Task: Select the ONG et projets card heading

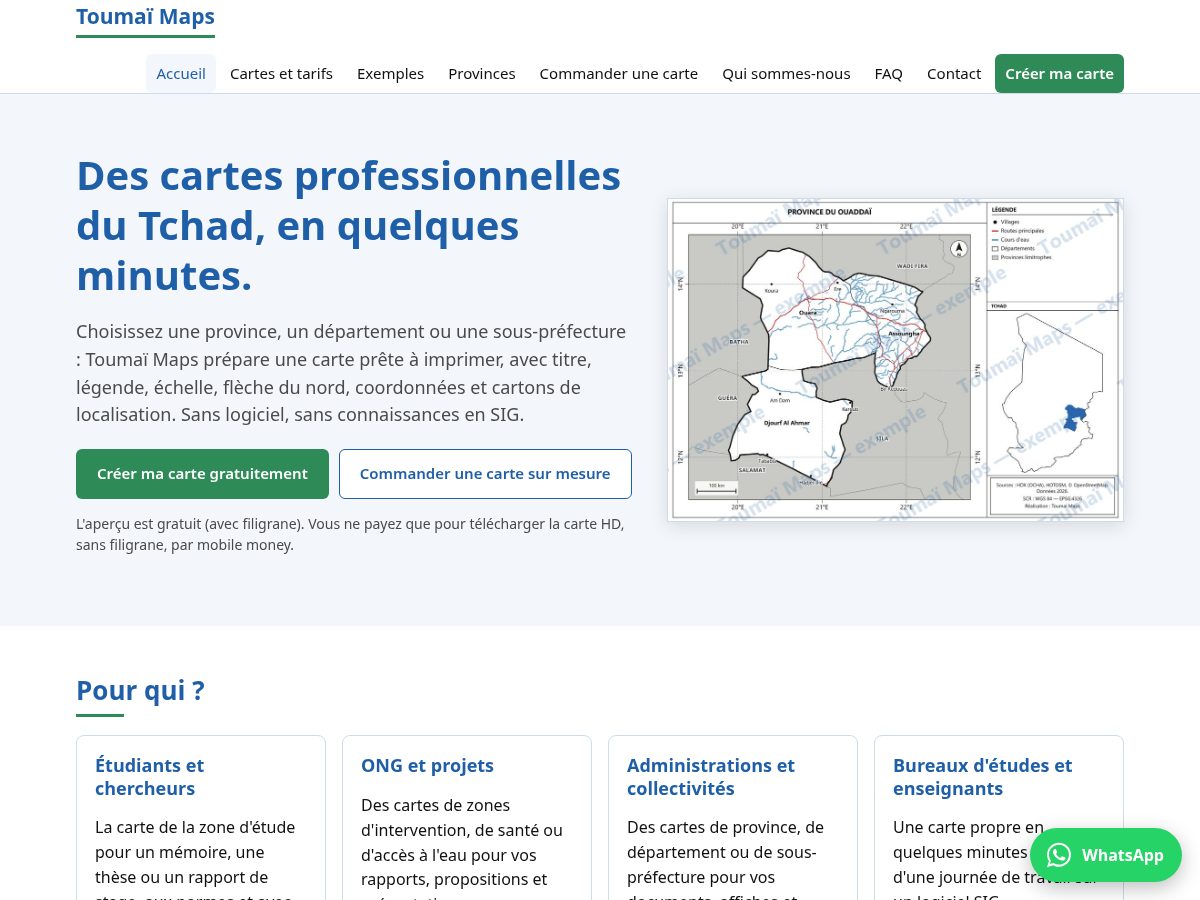Action: (x=427, y=766)
